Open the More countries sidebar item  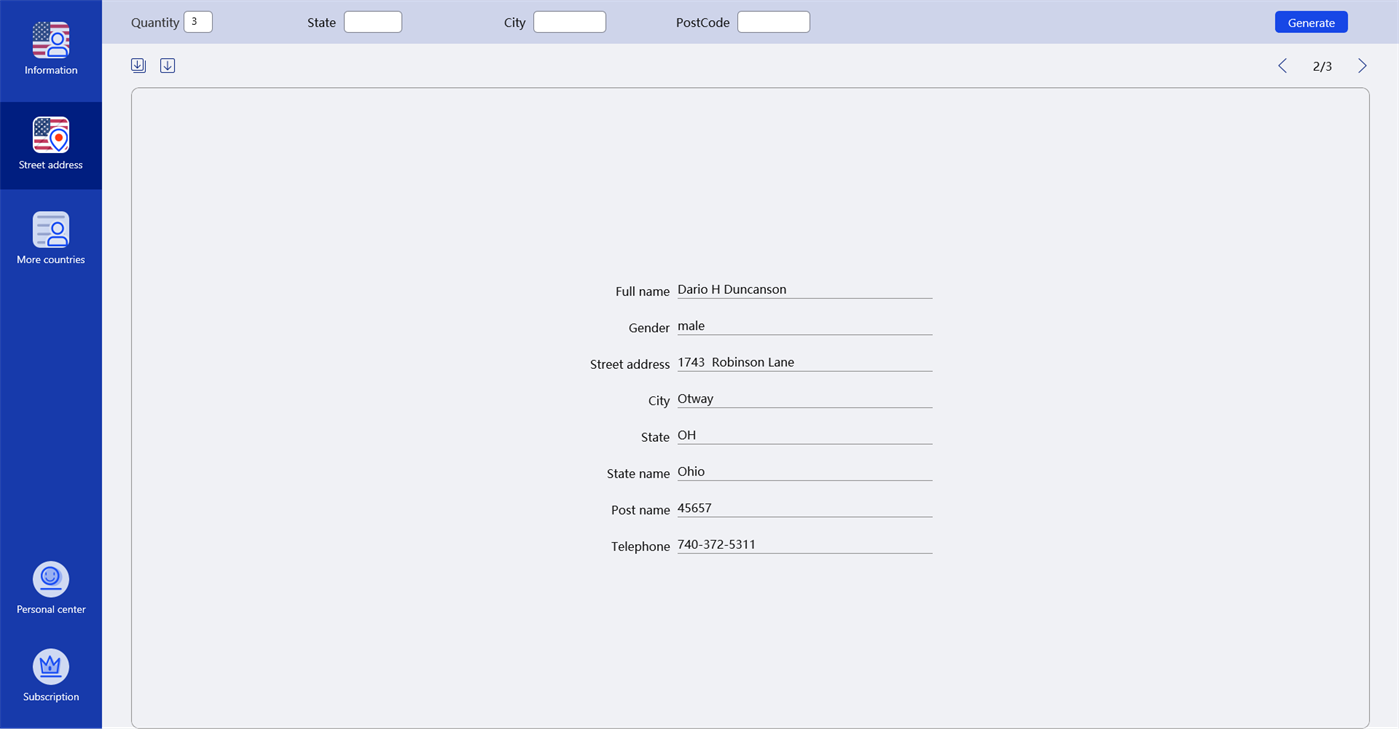tap(51, 240)
